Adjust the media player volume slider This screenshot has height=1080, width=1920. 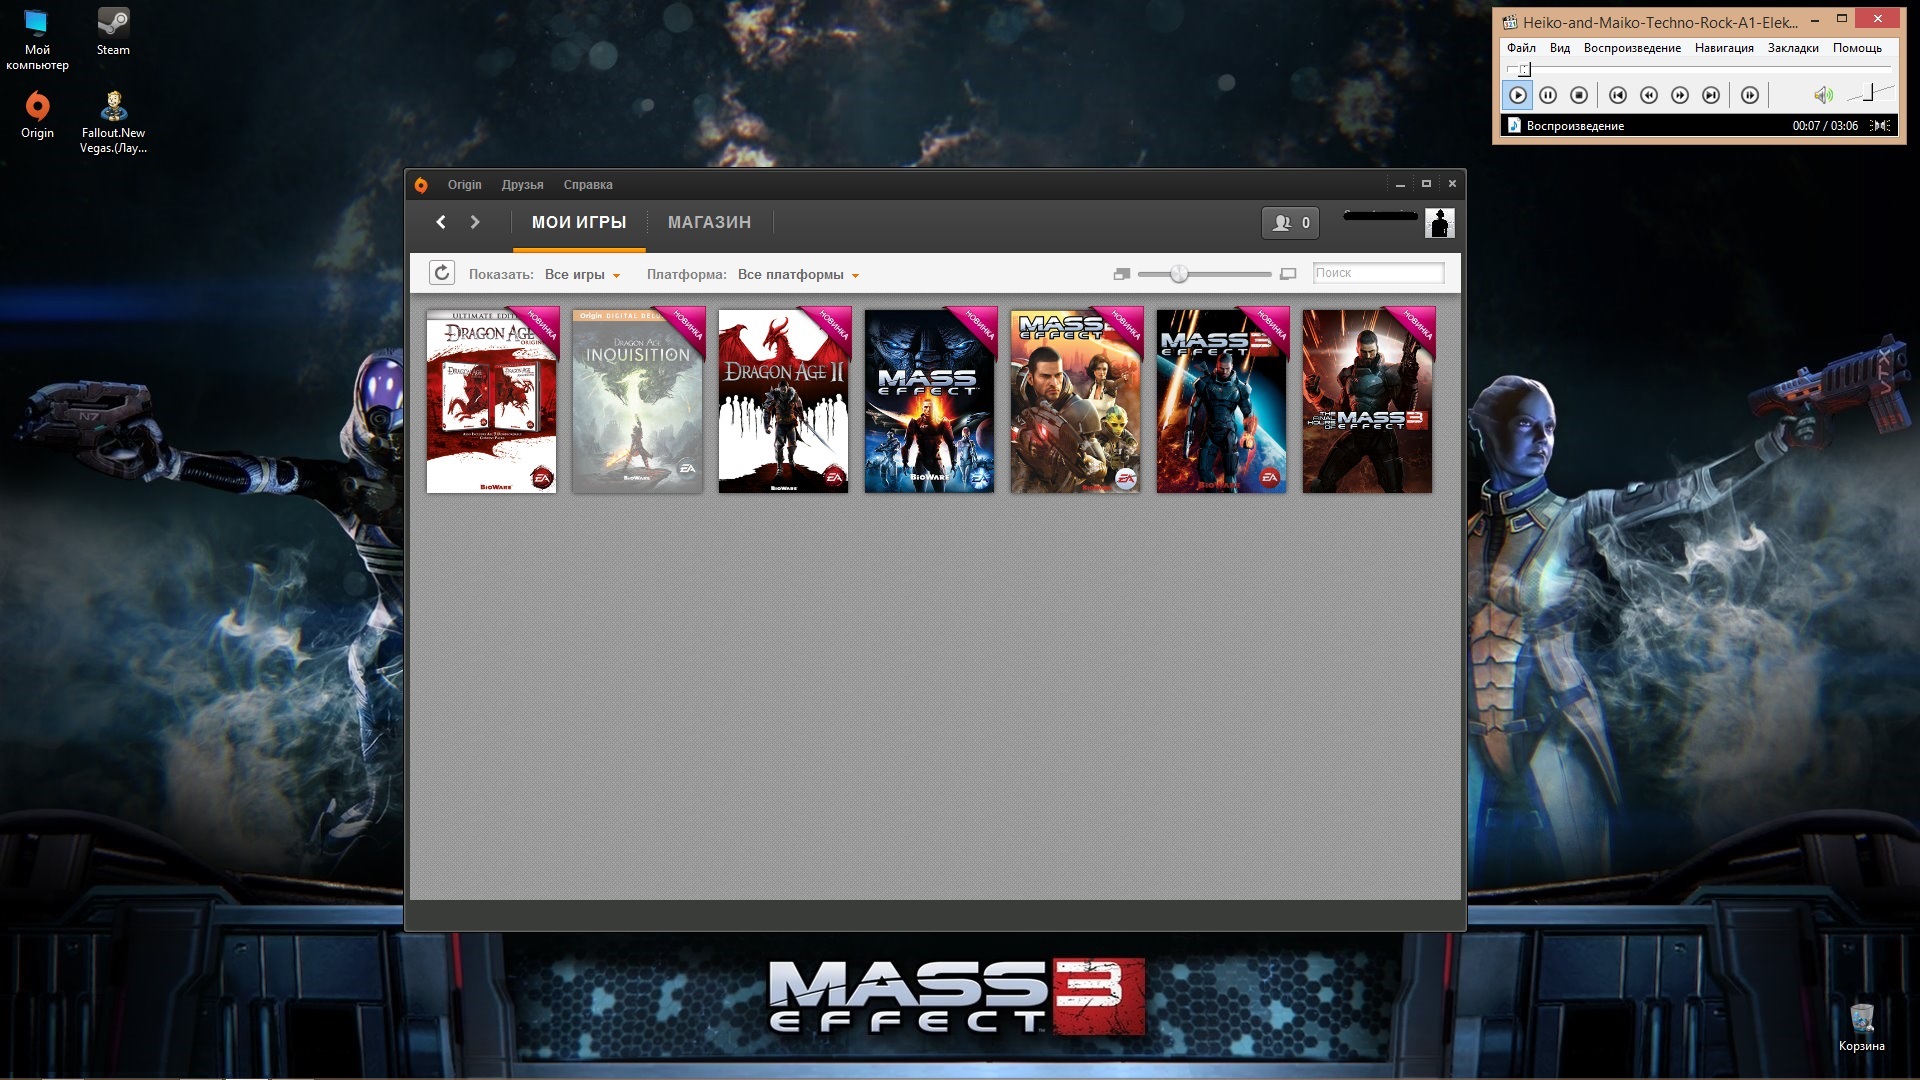[x=1869, y=94]
